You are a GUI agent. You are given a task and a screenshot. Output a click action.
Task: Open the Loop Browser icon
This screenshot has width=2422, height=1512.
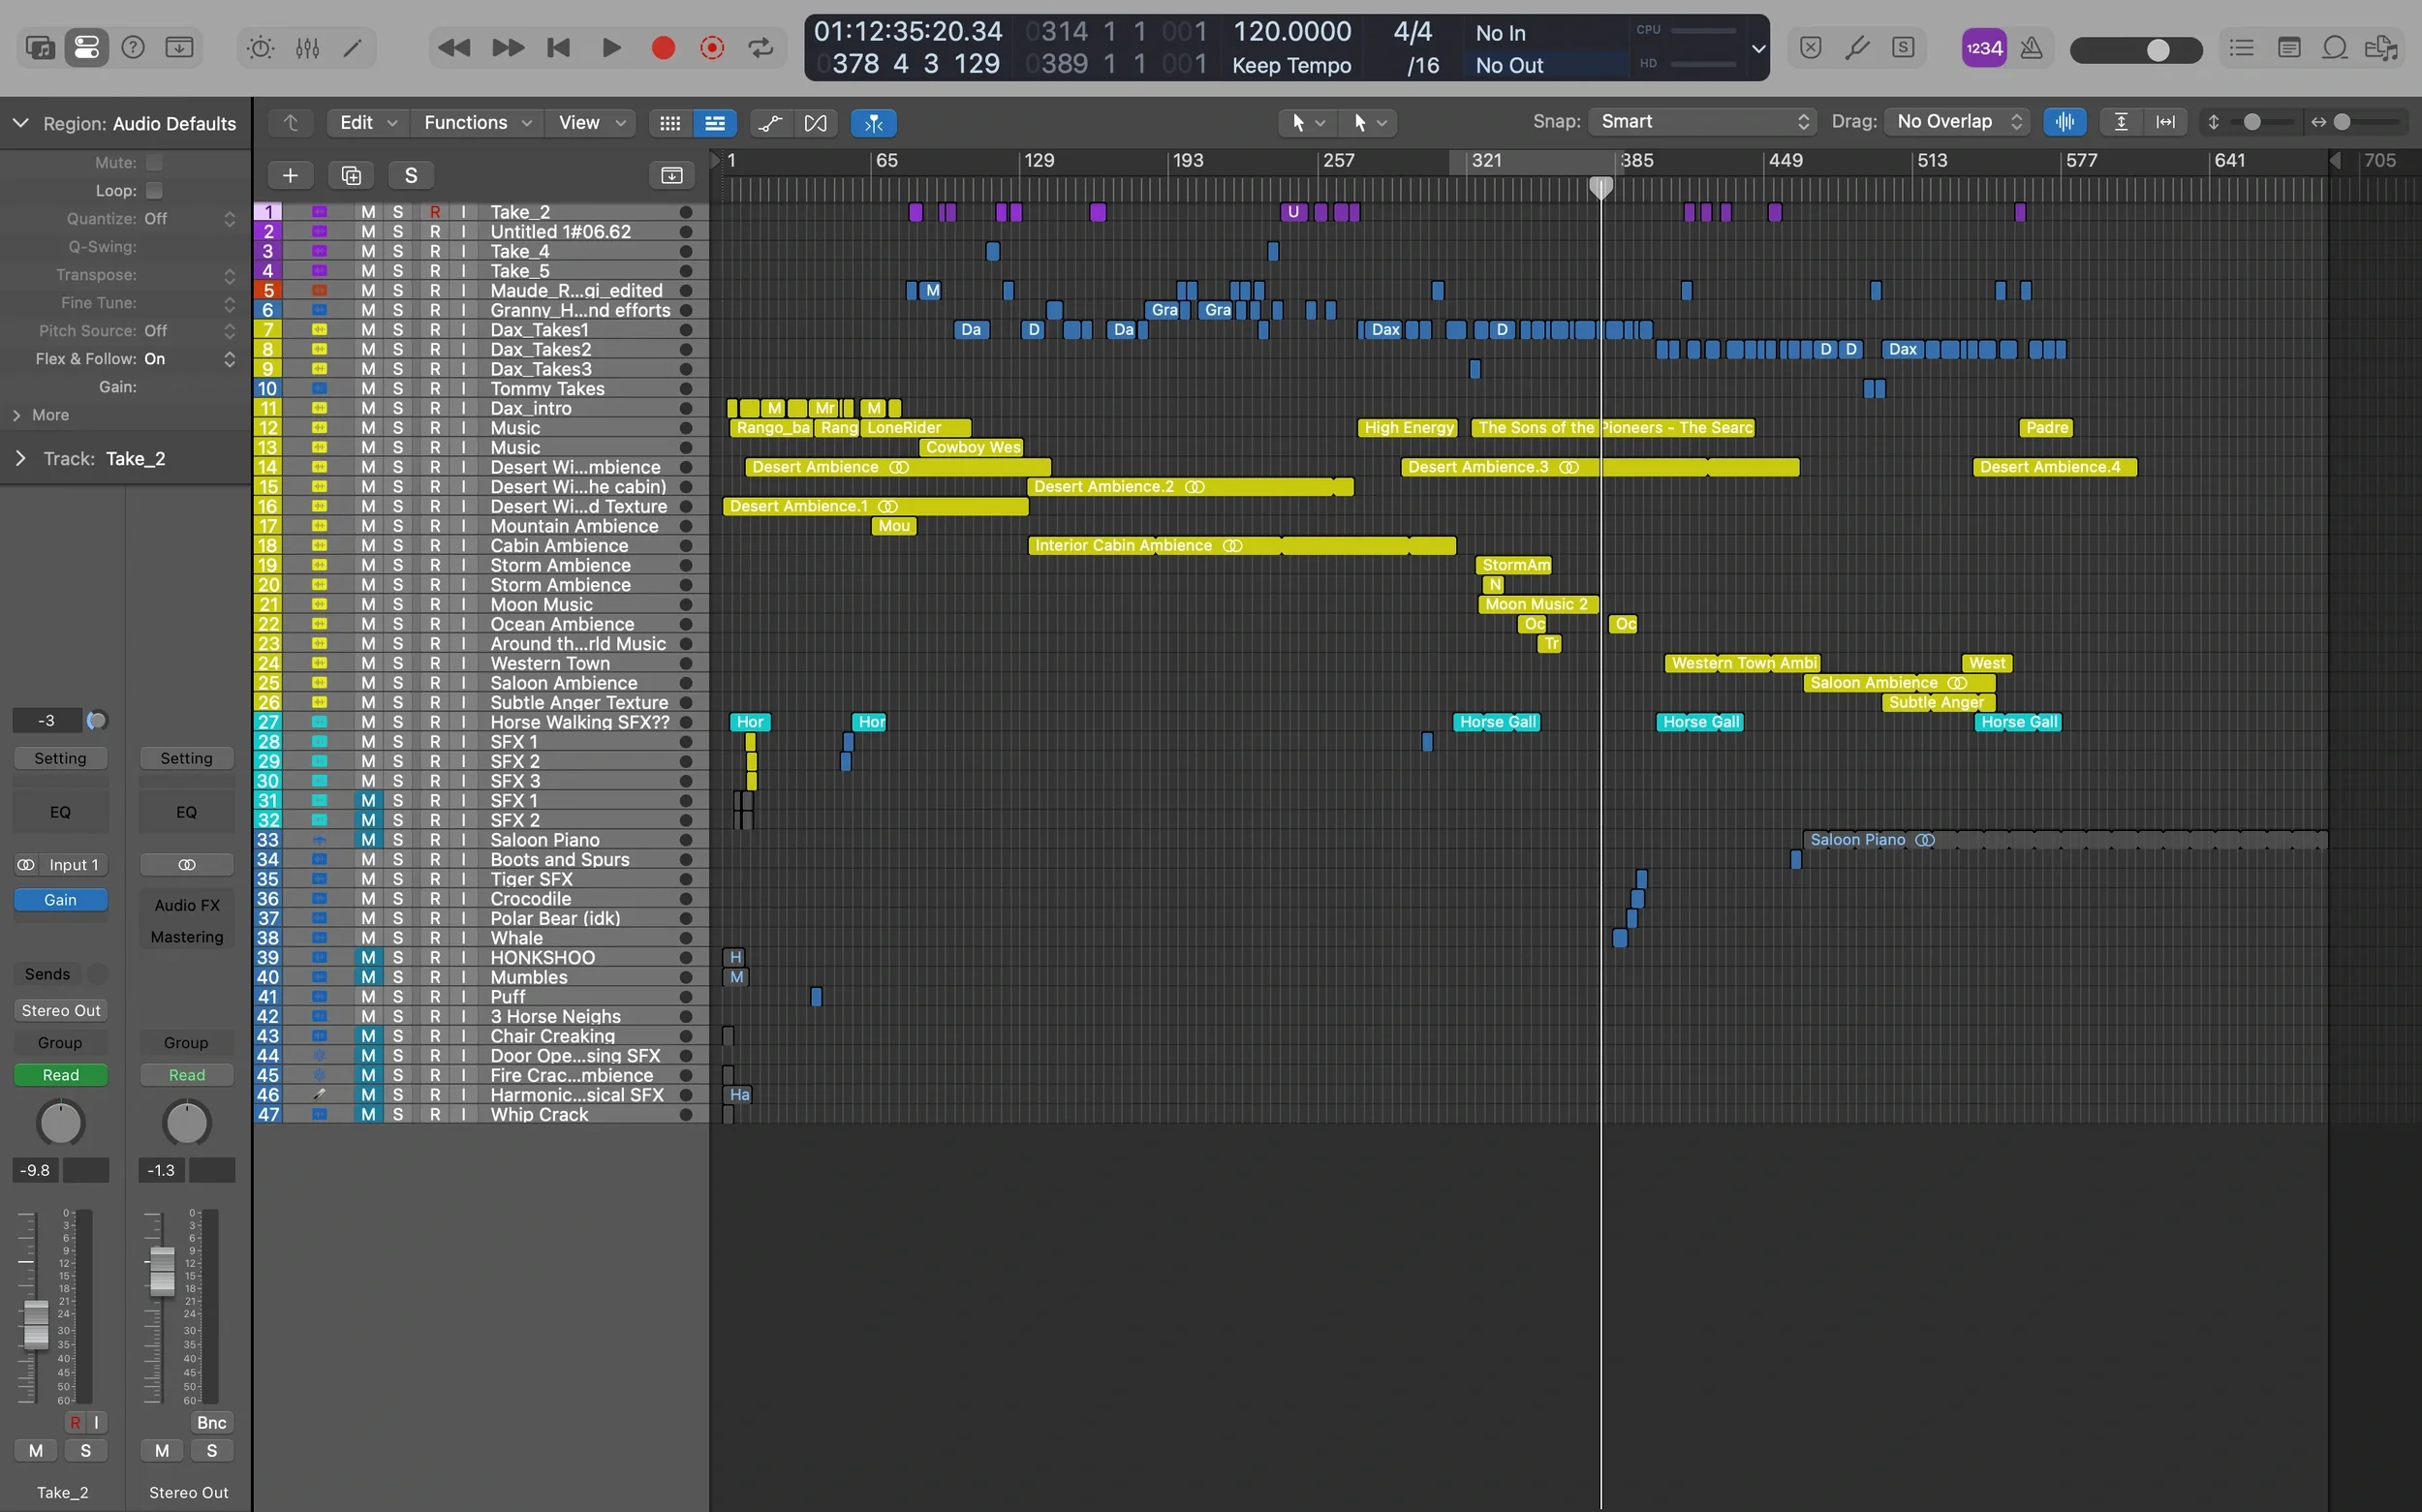(2334, 48)
